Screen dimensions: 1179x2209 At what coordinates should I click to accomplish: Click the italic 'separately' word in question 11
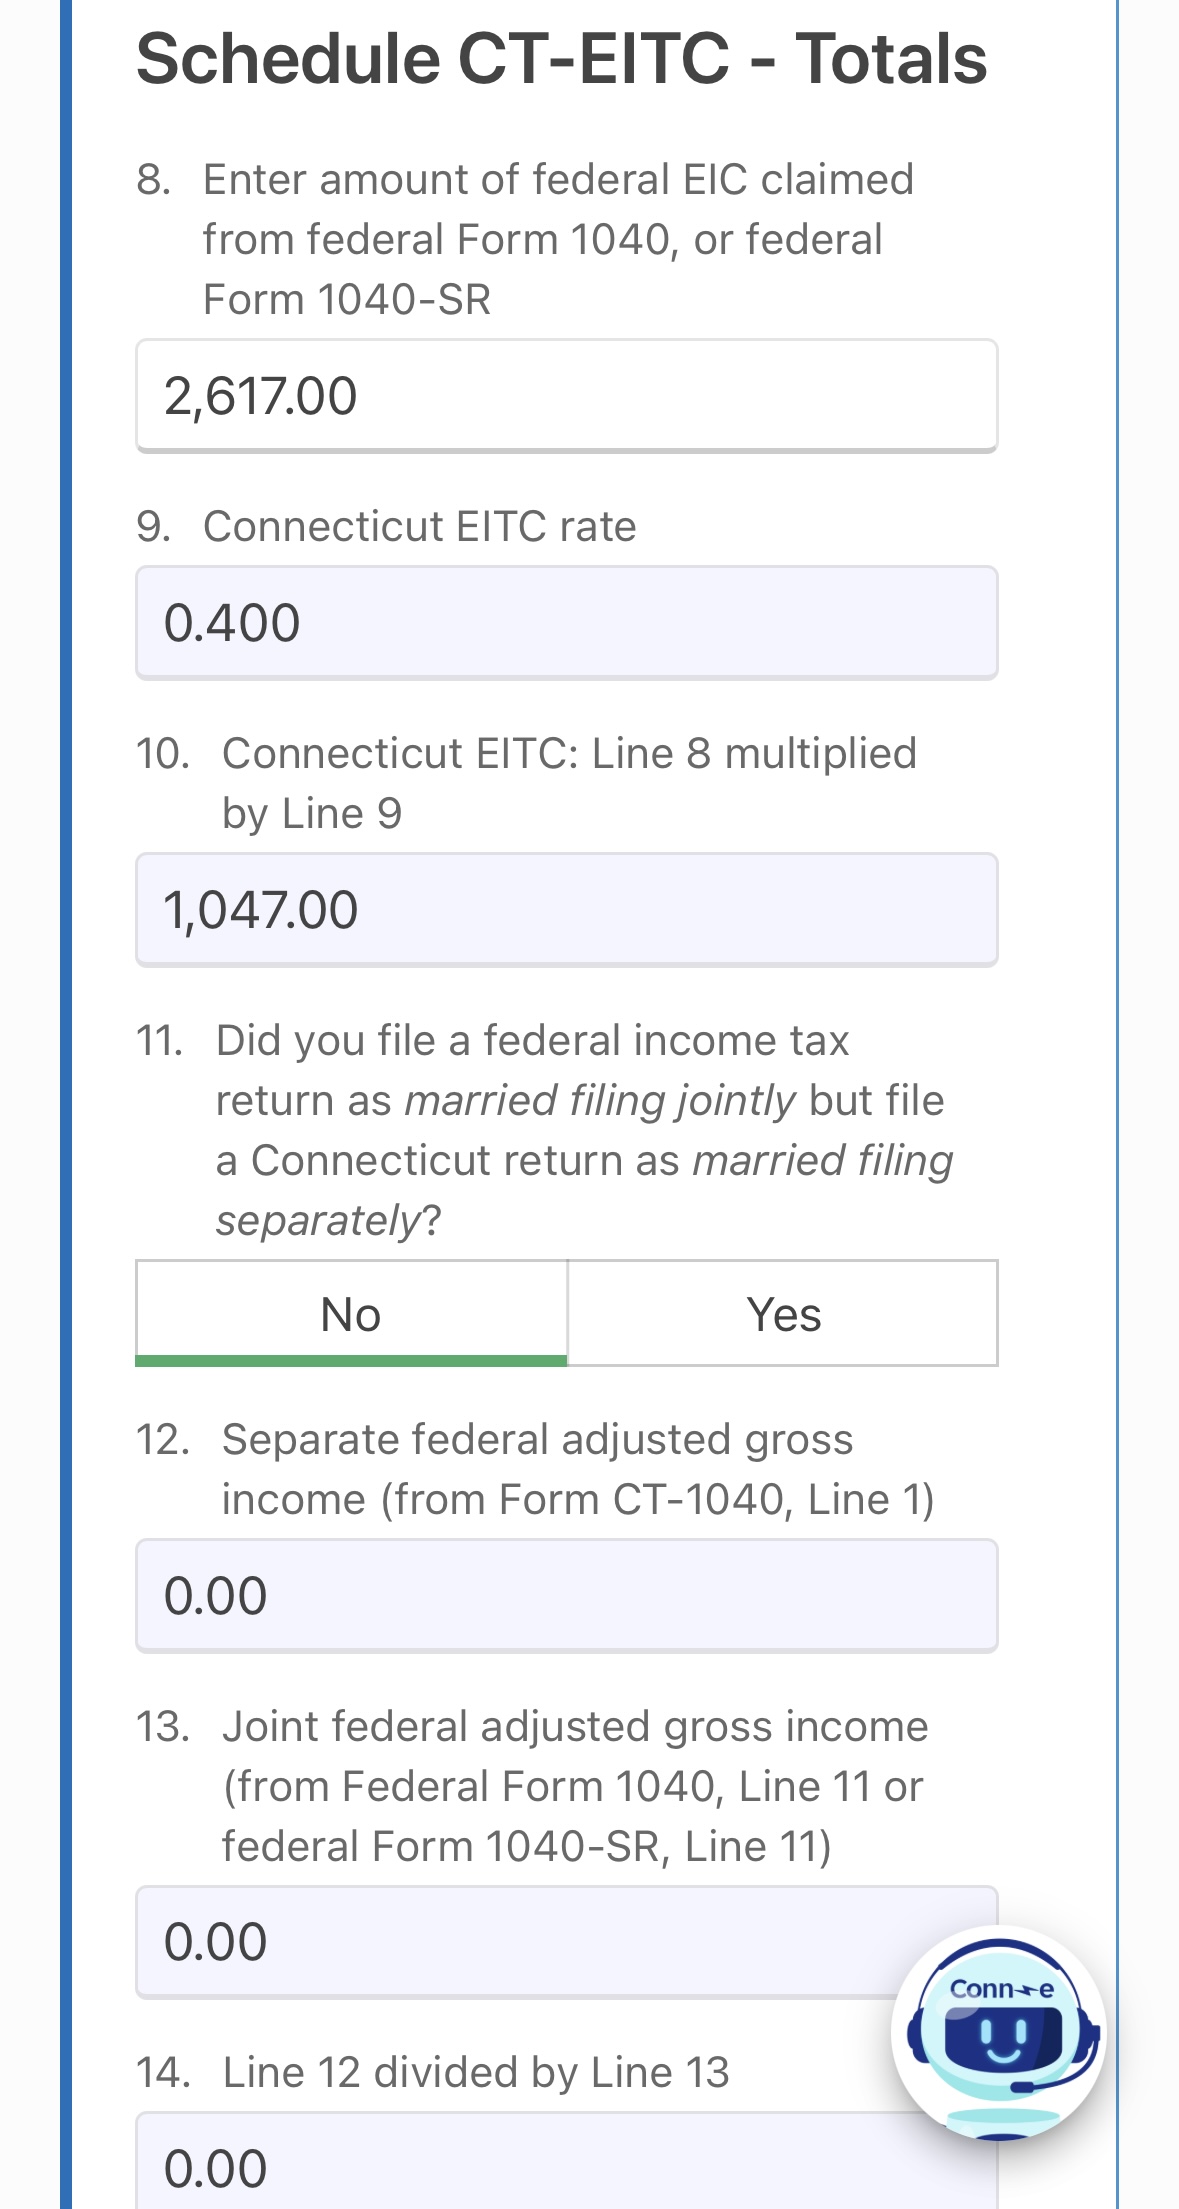click(x=318, y=1220)
